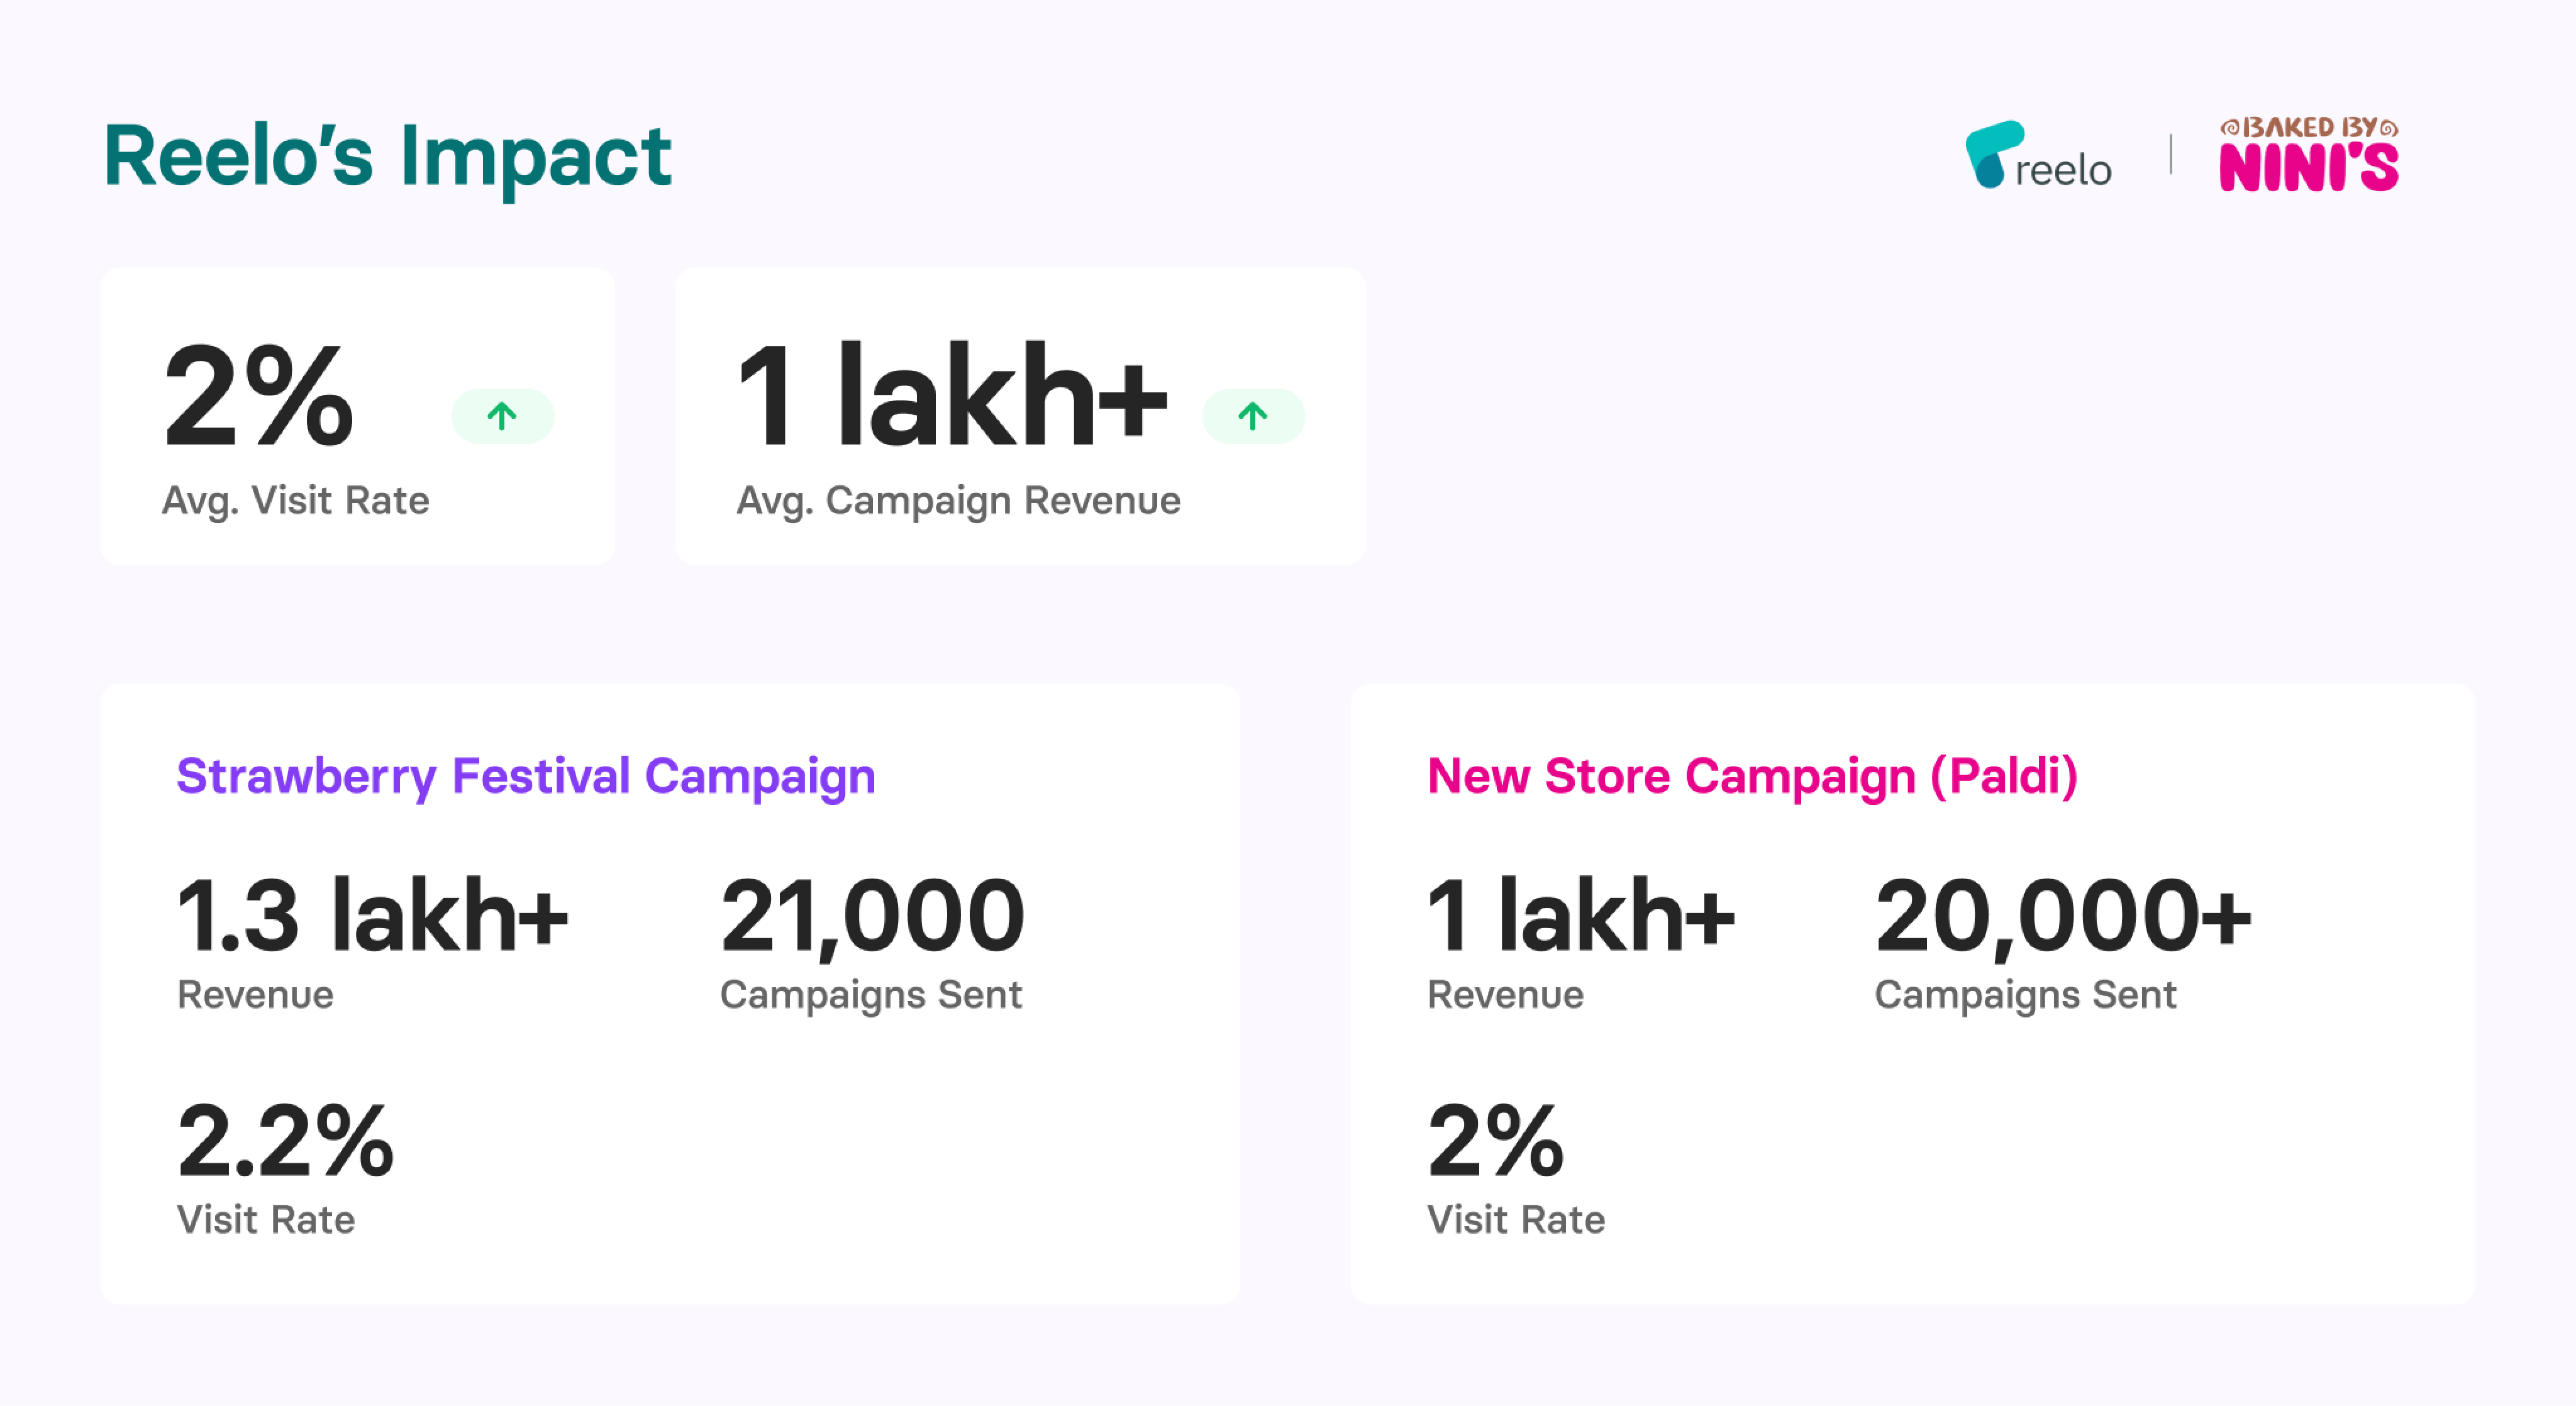Click Paldi campaign's 2% visit rate
The image size is (2576, 1406).
pyautogui.click(x=1496, y=1140)
